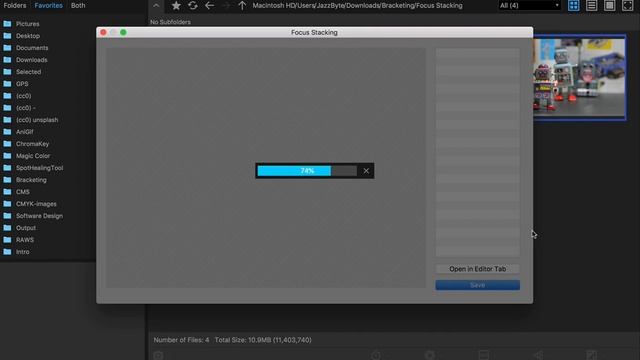Open the All (4) filter dropdown
The image size is (640, 360).
(529, 5)
